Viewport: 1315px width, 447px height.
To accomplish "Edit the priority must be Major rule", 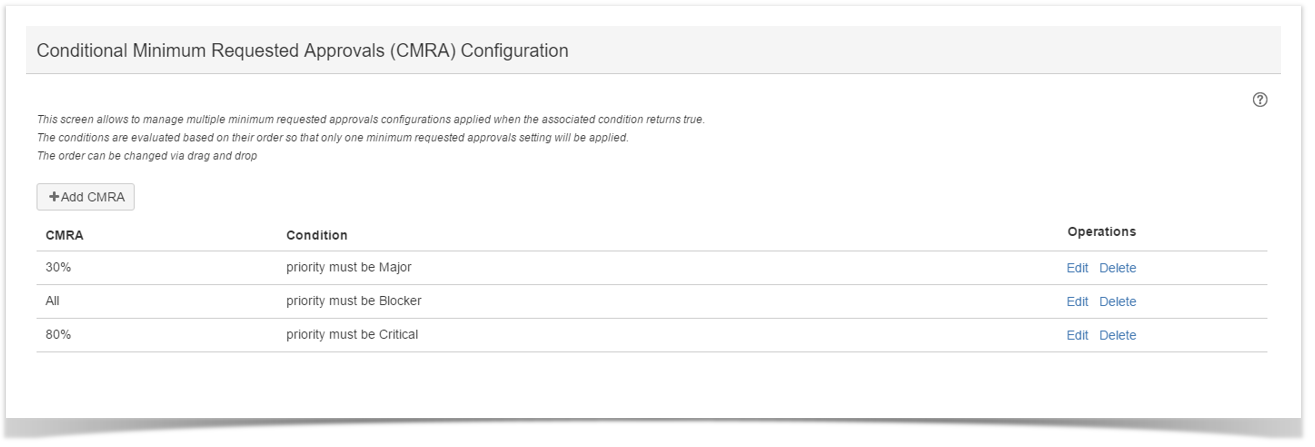I will (1077, 268).
